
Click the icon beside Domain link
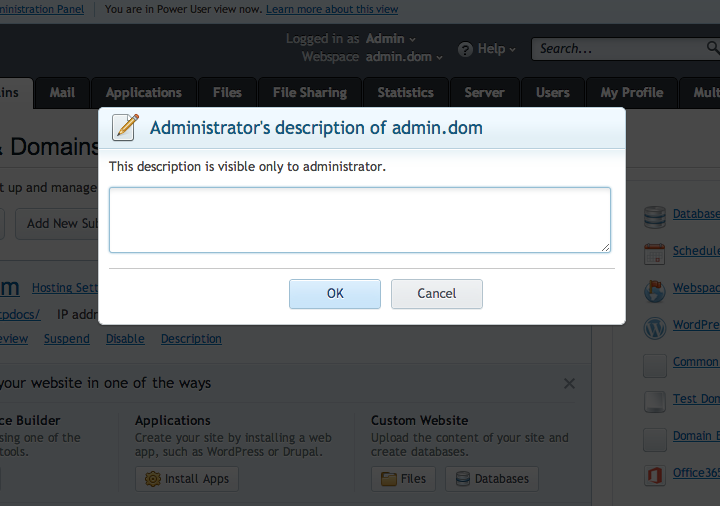click(x=655, y=439)
